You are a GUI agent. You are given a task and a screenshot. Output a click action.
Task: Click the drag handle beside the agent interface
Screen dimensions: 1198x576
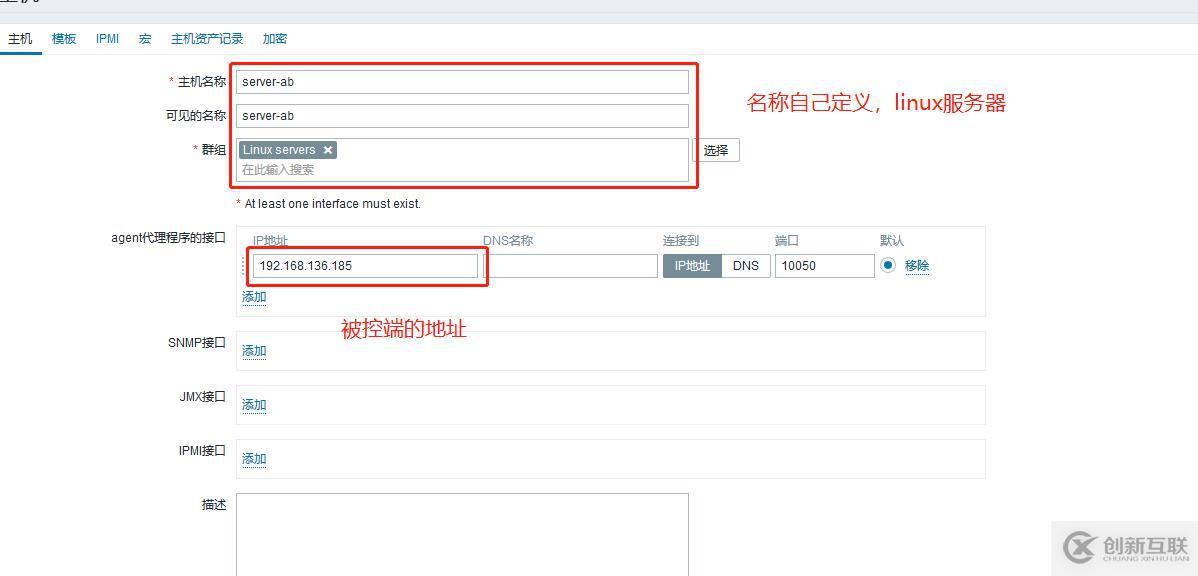pos(243,265)
